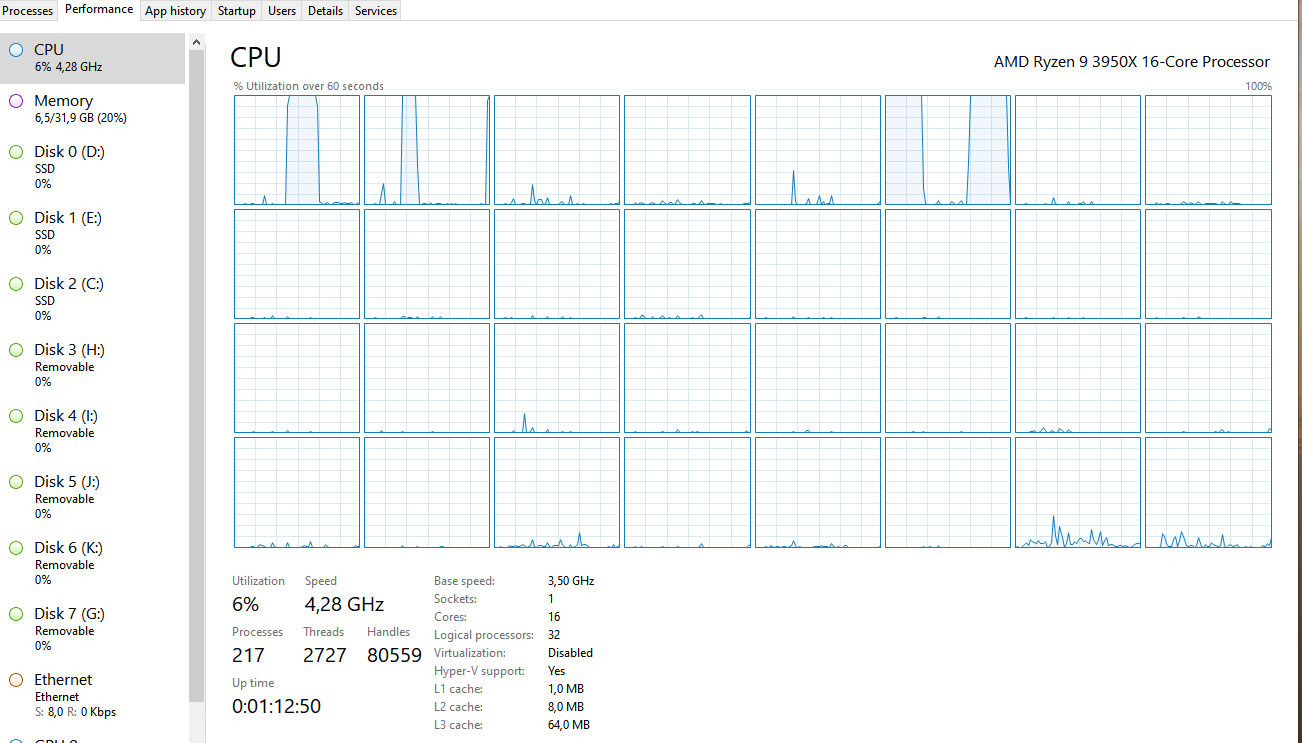Click the first logical processor graph
The height and width of the screenshot is (743, 1302).
(297, 150)
